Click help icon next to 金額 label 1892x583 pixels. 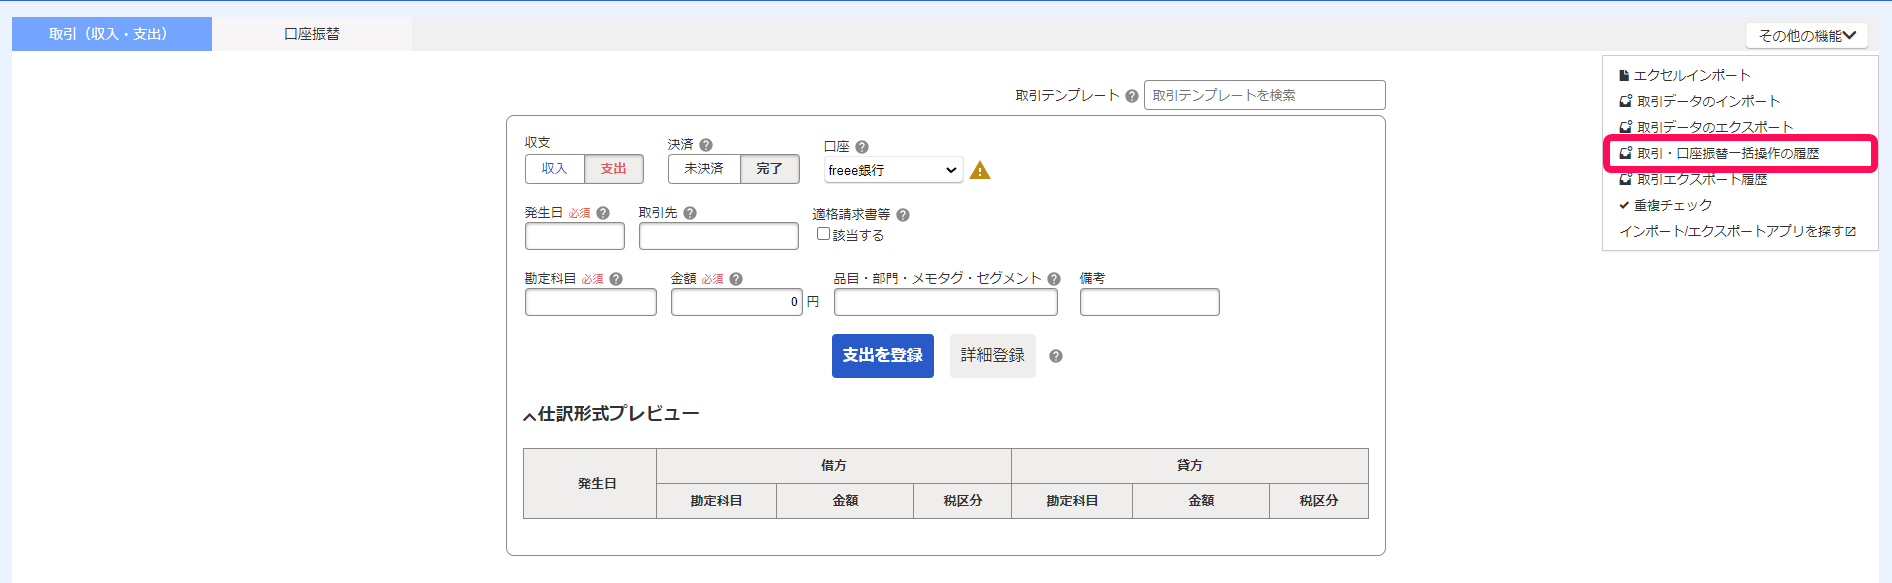click(x=736, y=279)
